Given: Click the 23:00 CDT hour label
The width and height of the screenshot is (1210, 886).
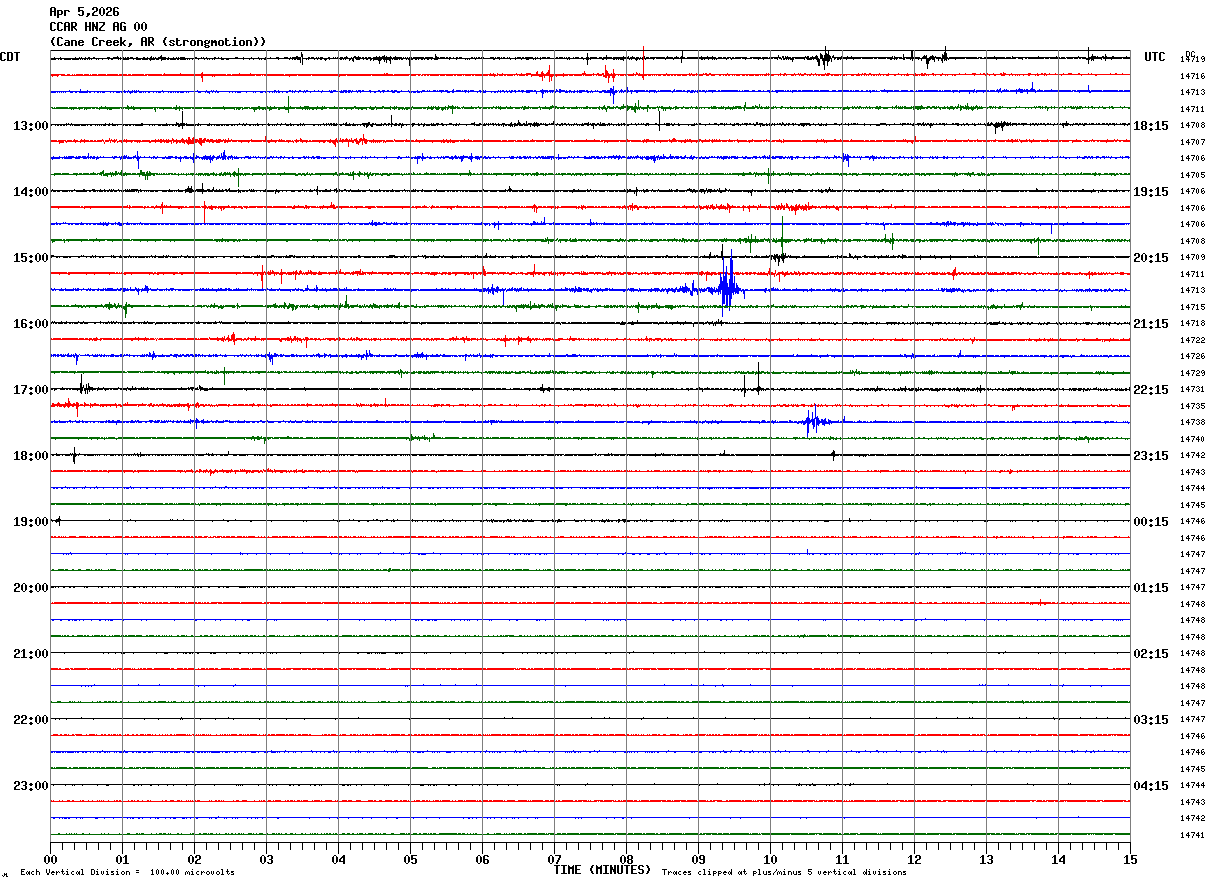Looking at the screenshot, I should tap(30, 786).
